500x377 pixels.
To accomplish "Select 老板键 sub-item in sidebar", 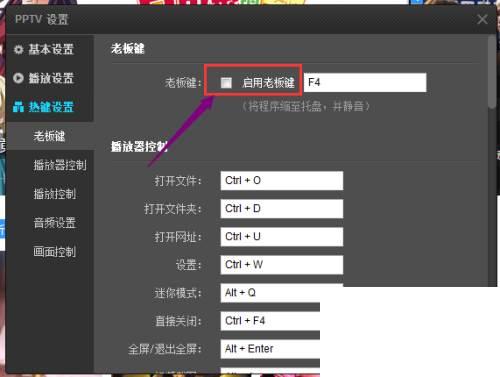I will click(49, 136).
